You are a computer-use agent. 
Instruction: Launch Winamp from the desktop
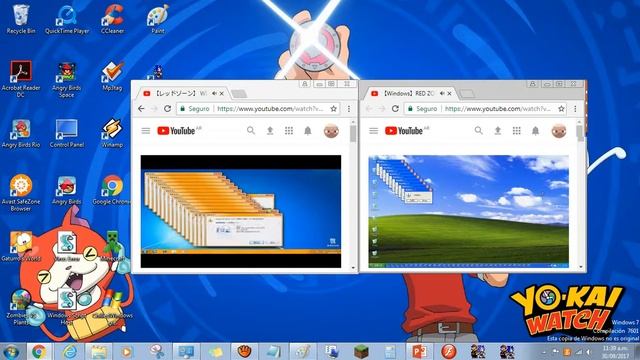tap(112, 133)
